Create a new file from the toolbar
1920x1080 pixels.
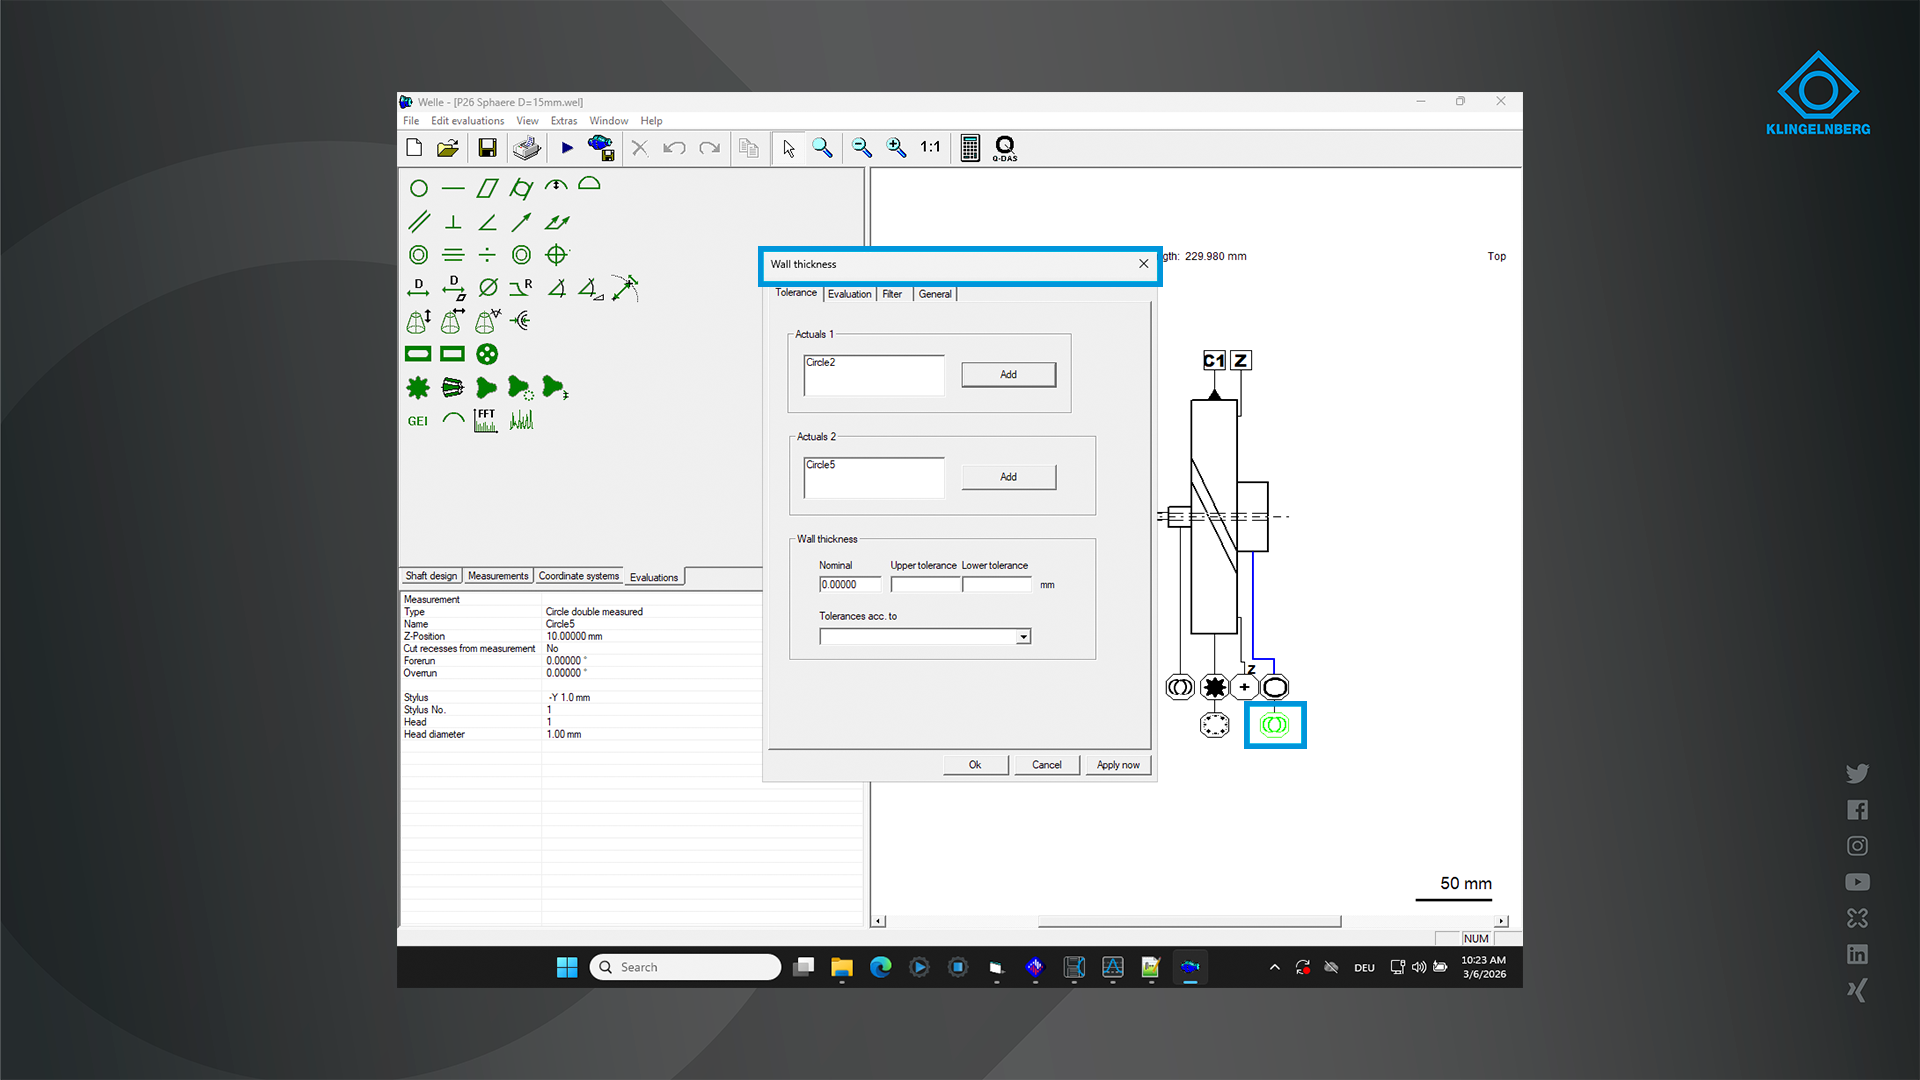coord(414,148)
